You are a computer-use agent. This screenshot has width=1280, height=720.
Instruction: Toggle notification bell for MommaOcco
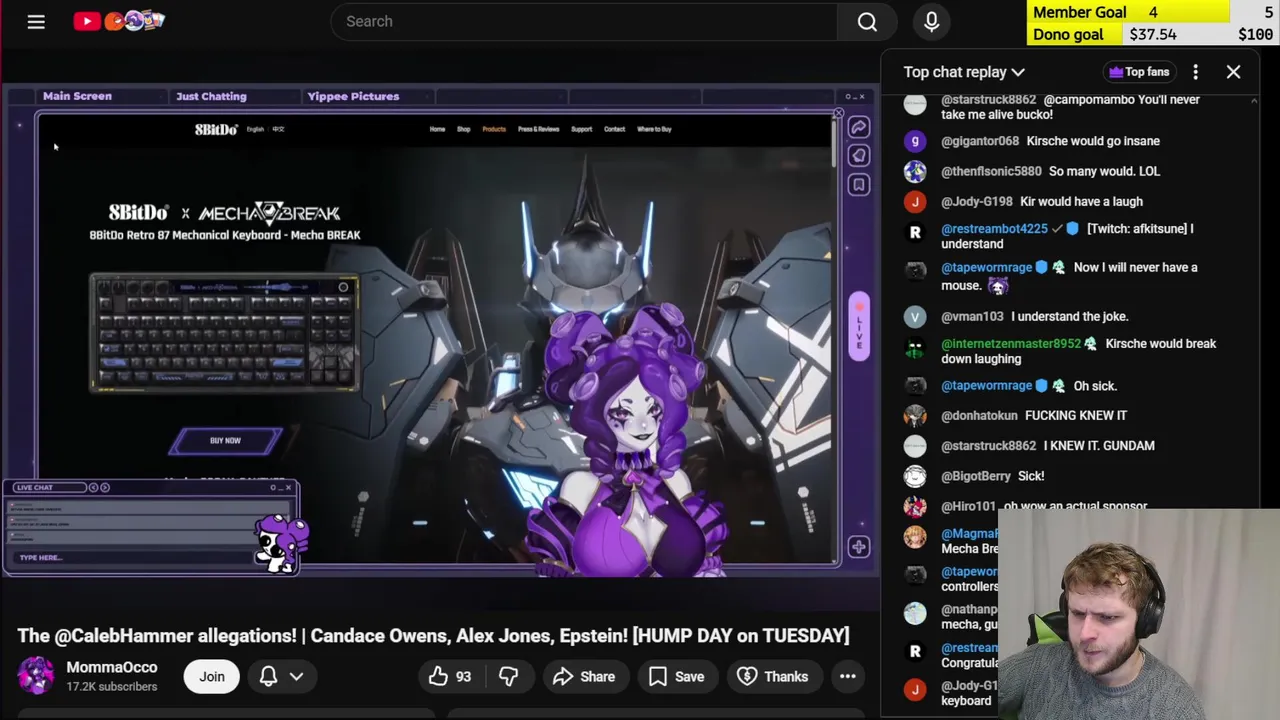pos(268,677)
